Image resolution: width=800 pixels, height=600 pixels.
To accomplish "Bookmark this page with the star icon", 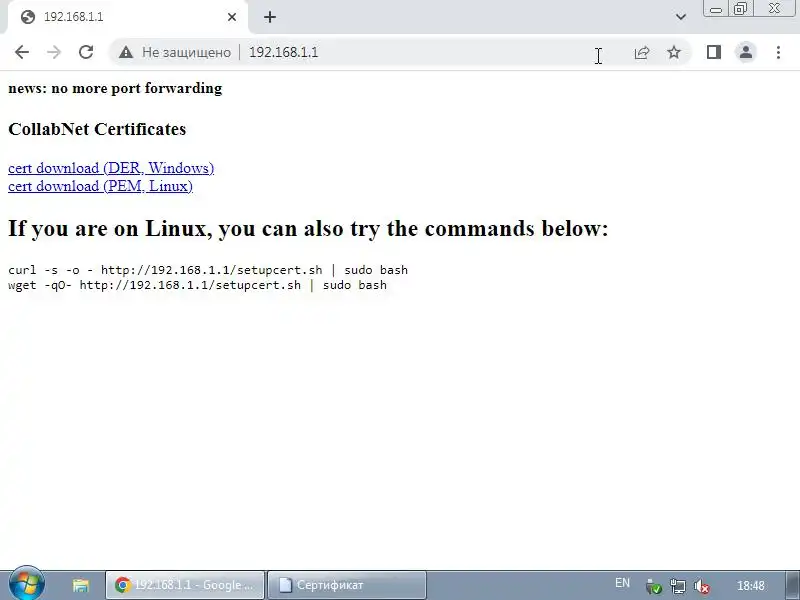I will tap(674, 52).
